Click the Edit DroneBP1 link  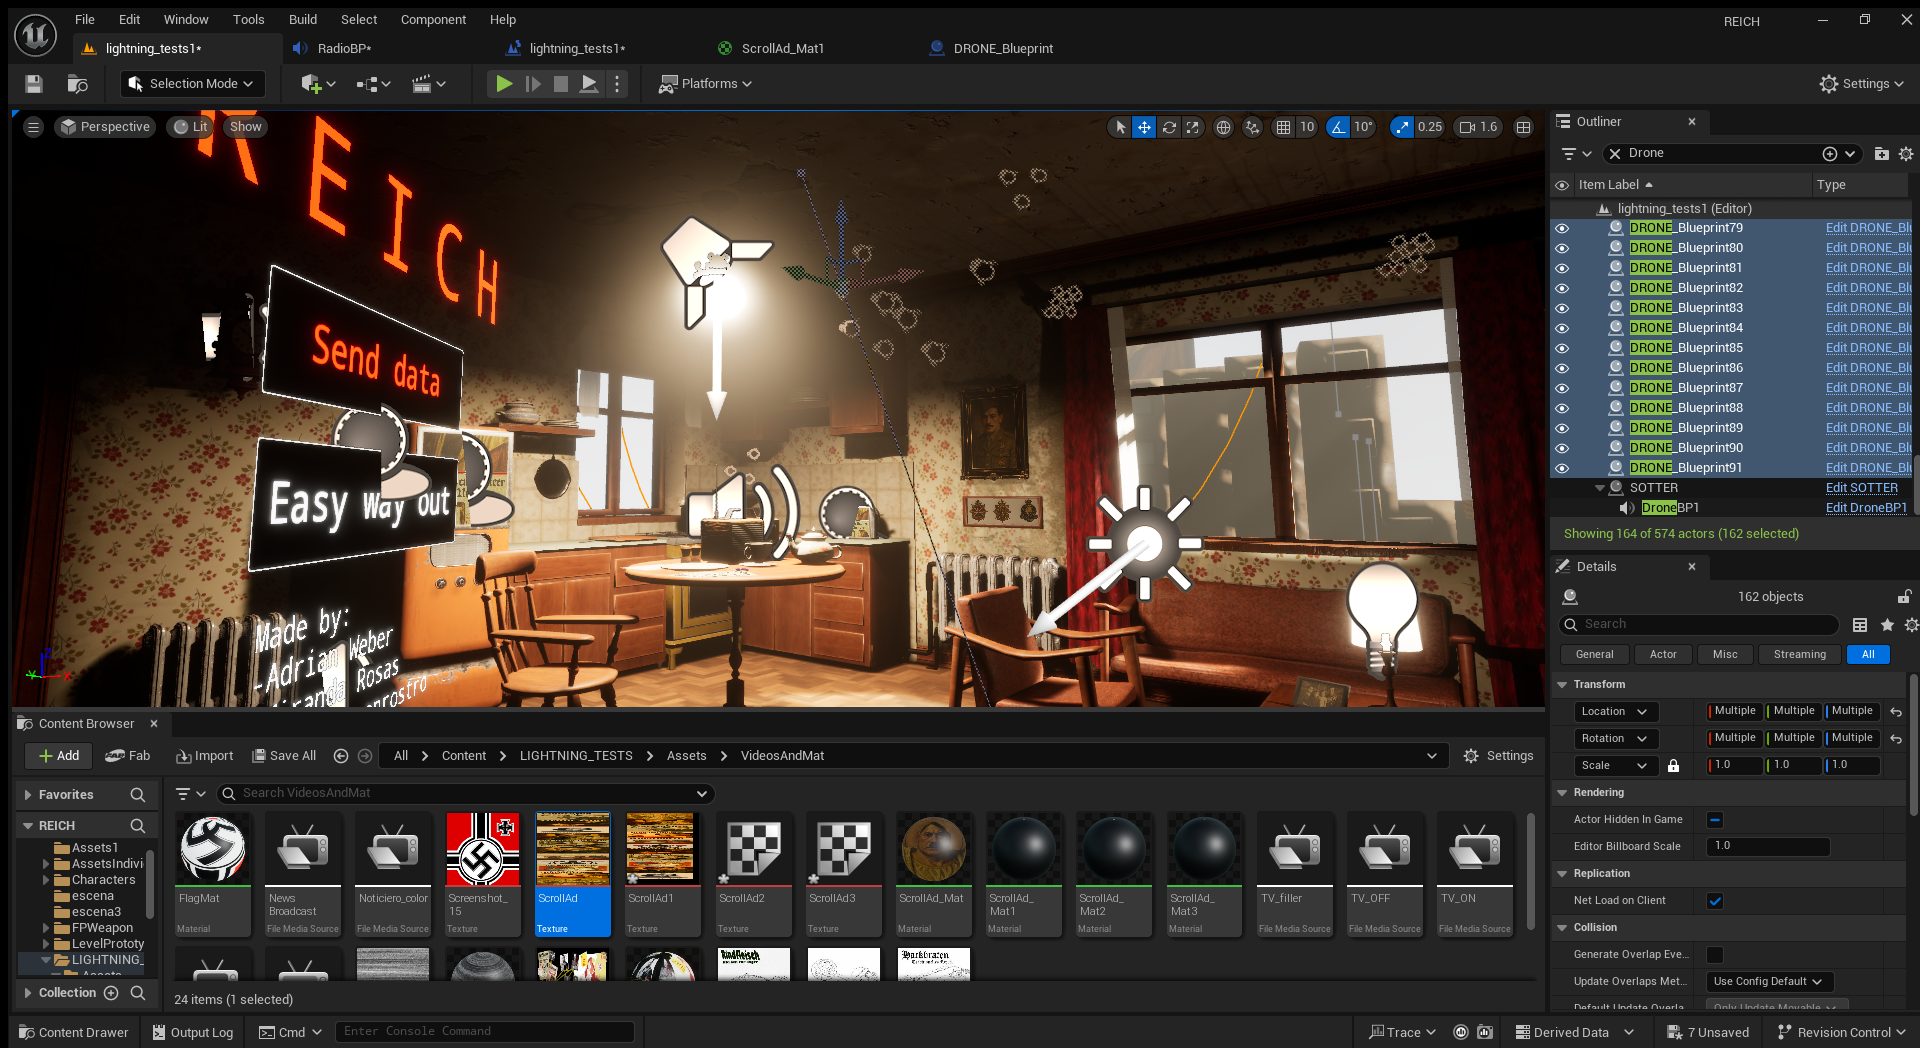pos(1866,508)
